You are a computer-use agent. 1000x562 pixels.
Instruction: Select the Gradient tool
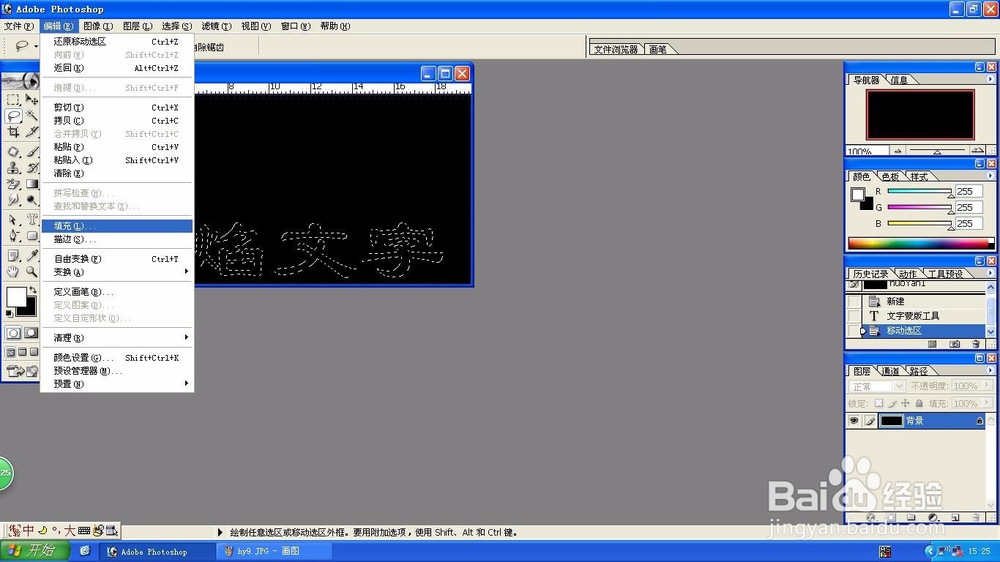tap(31, 184)
